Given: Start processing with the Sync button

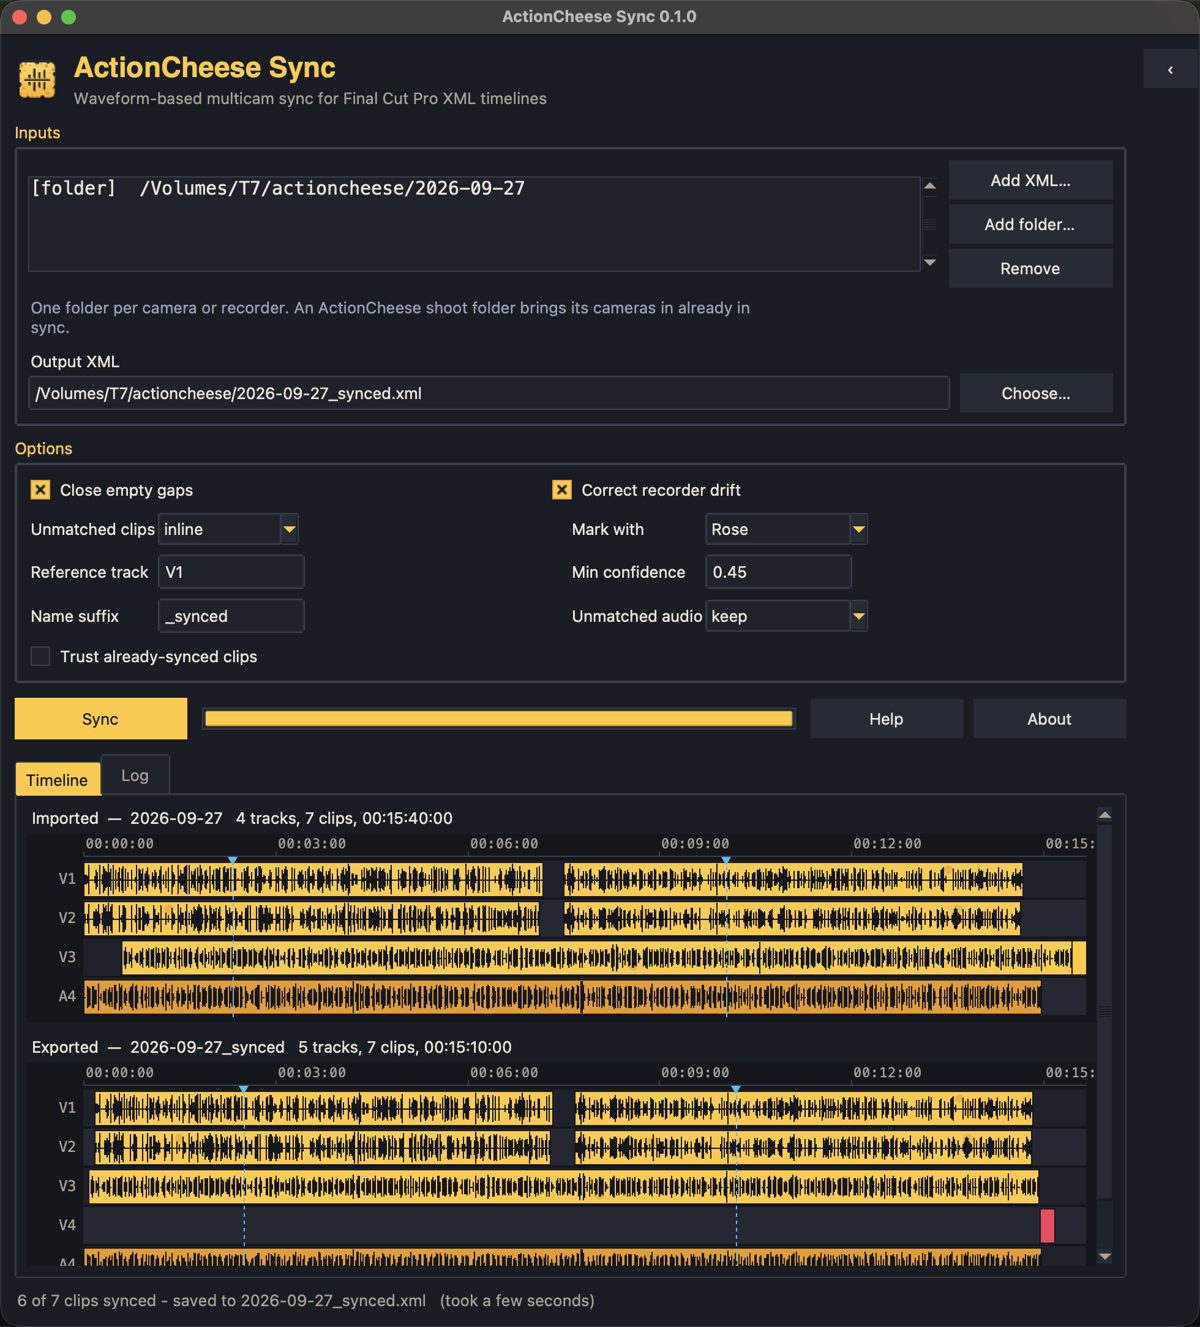Looking at the screenshot, I should [x=100, y=719].
